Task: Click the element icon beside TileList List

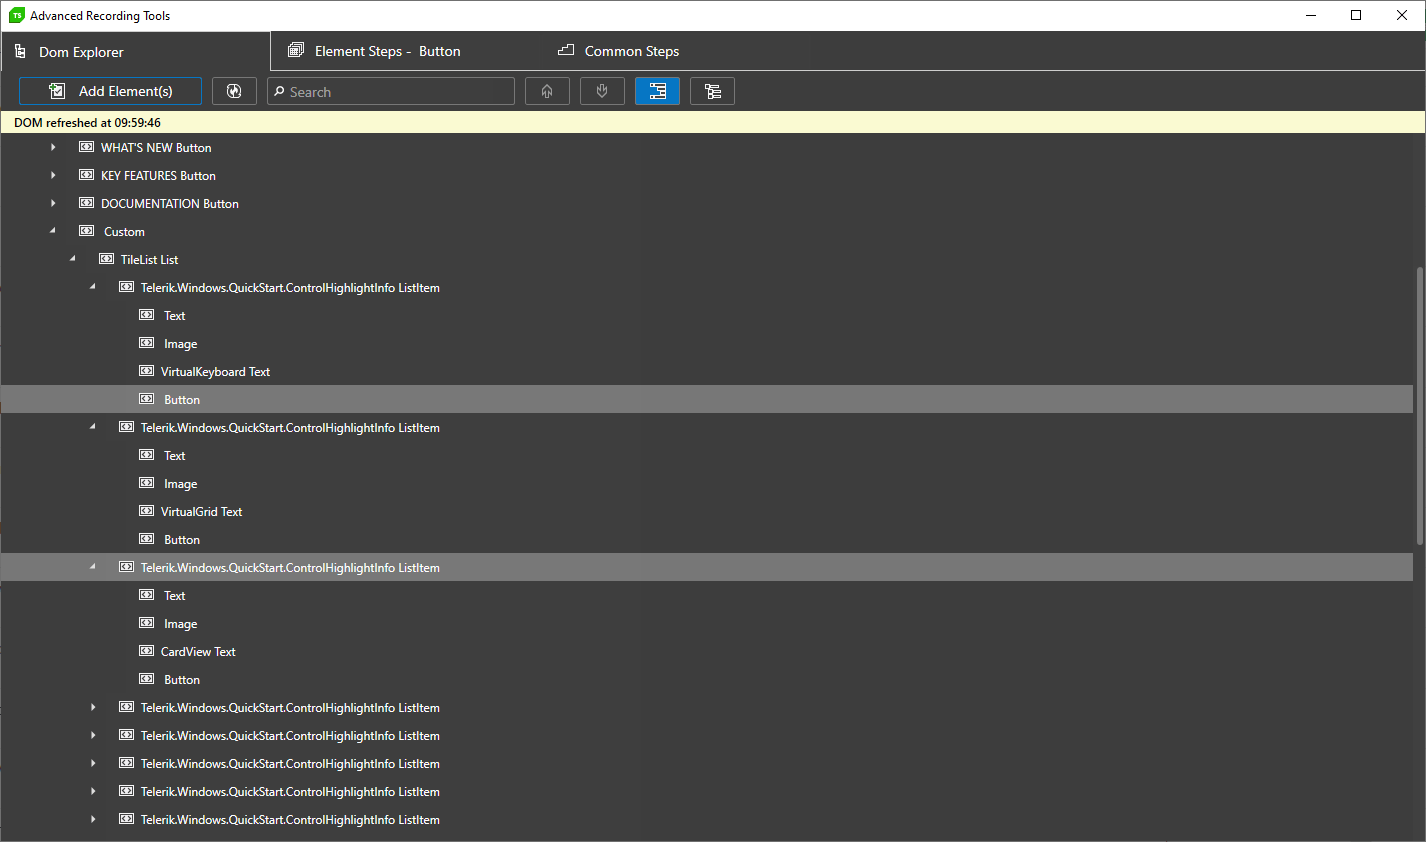Action: coord(106,259)
